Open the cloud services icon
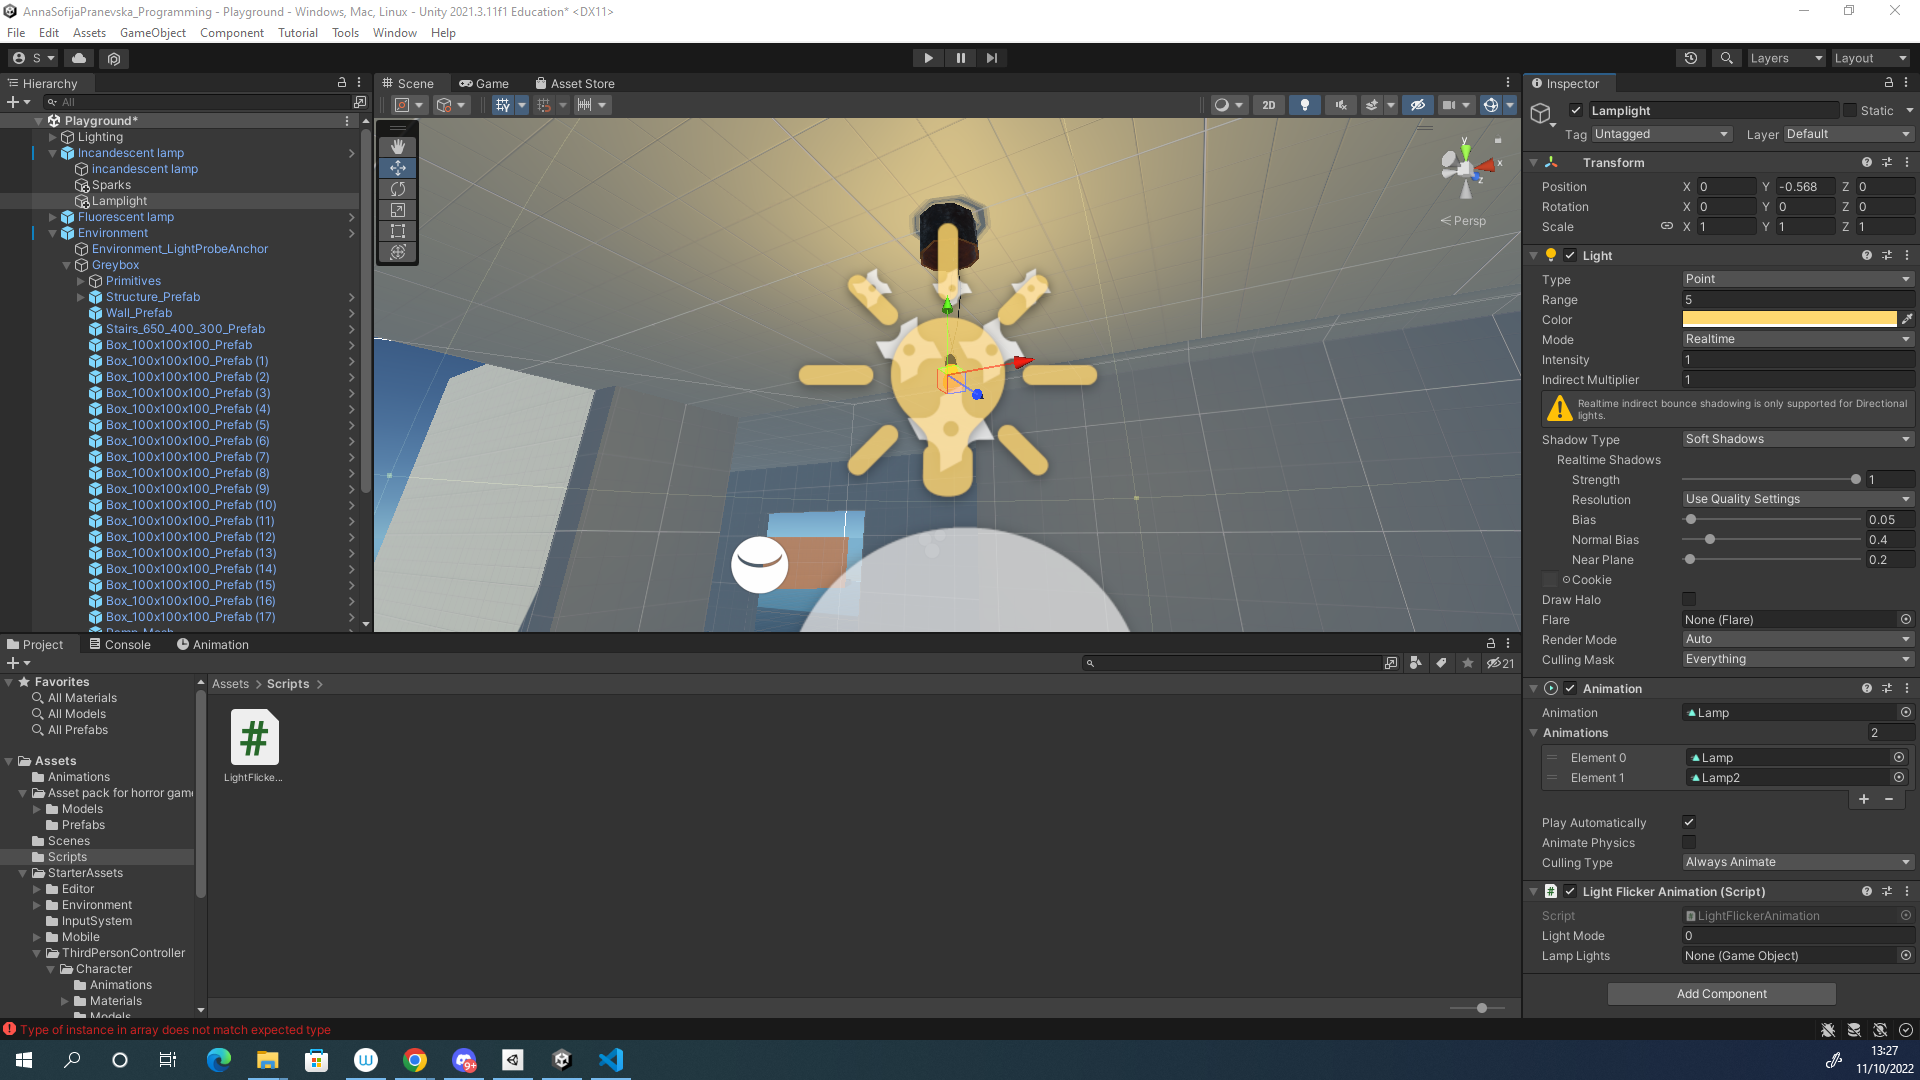This screenshot has height=1080, width=1920. click(x=79, y=58)
